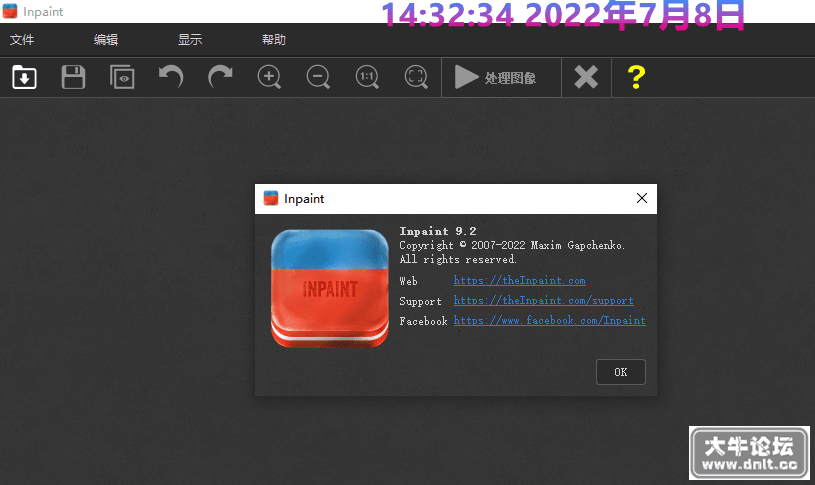Open the 编辑 menu
Image resolution: width=815 pixels, height=485 pixels.
tap(106, 40)
